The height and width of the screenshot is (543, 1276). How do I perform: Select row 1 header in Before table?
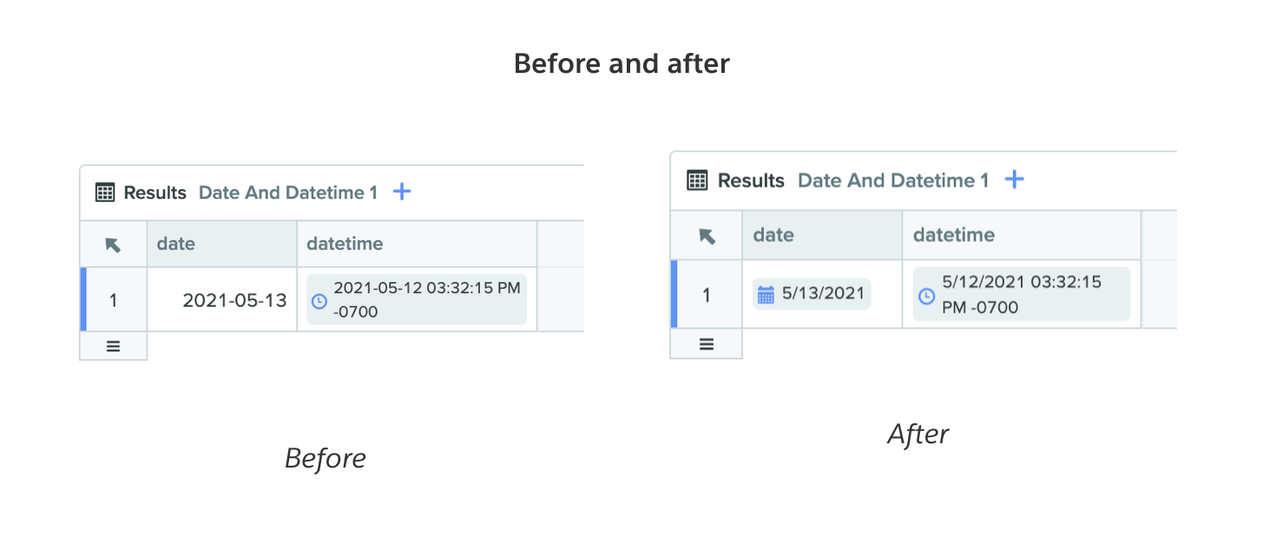pos(113,299)
